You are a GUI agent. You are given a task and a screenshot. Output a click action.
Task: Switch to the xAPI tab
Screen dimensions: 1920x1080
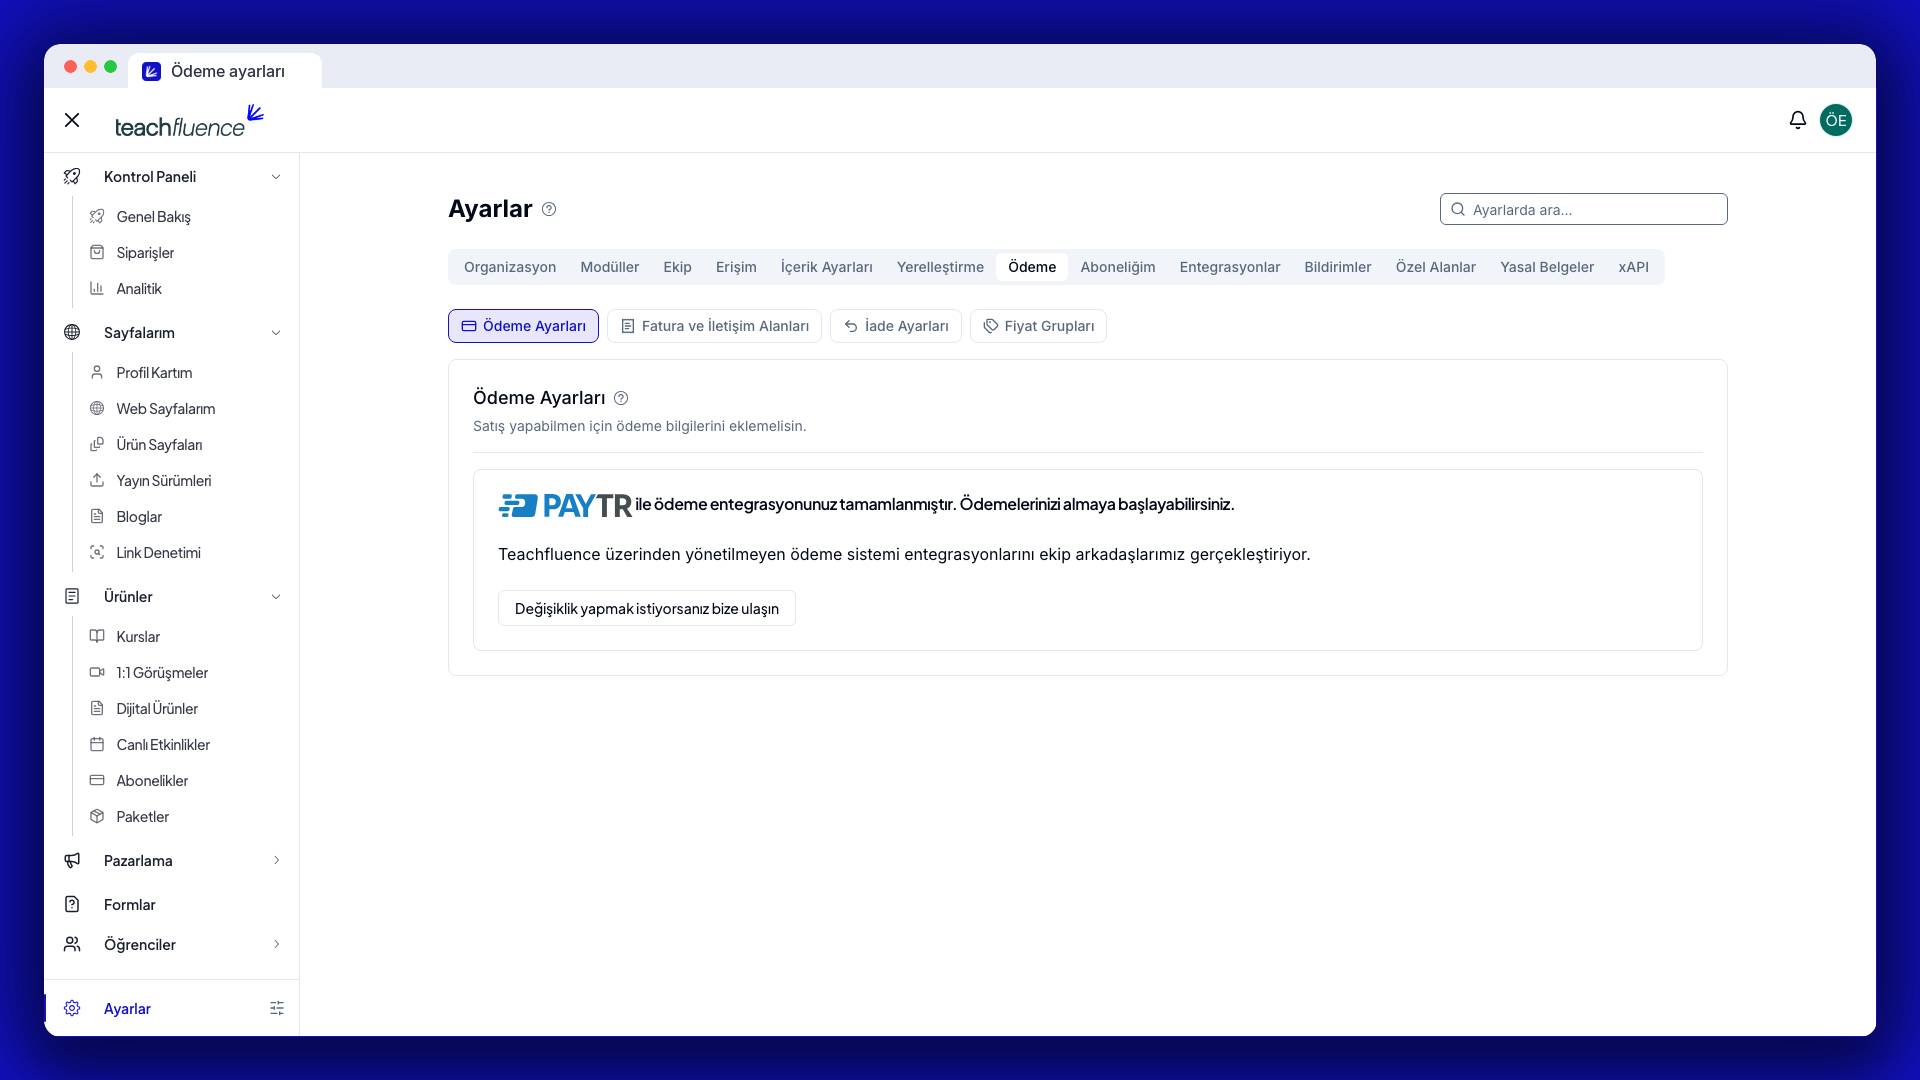click(x=1633, y=267)
